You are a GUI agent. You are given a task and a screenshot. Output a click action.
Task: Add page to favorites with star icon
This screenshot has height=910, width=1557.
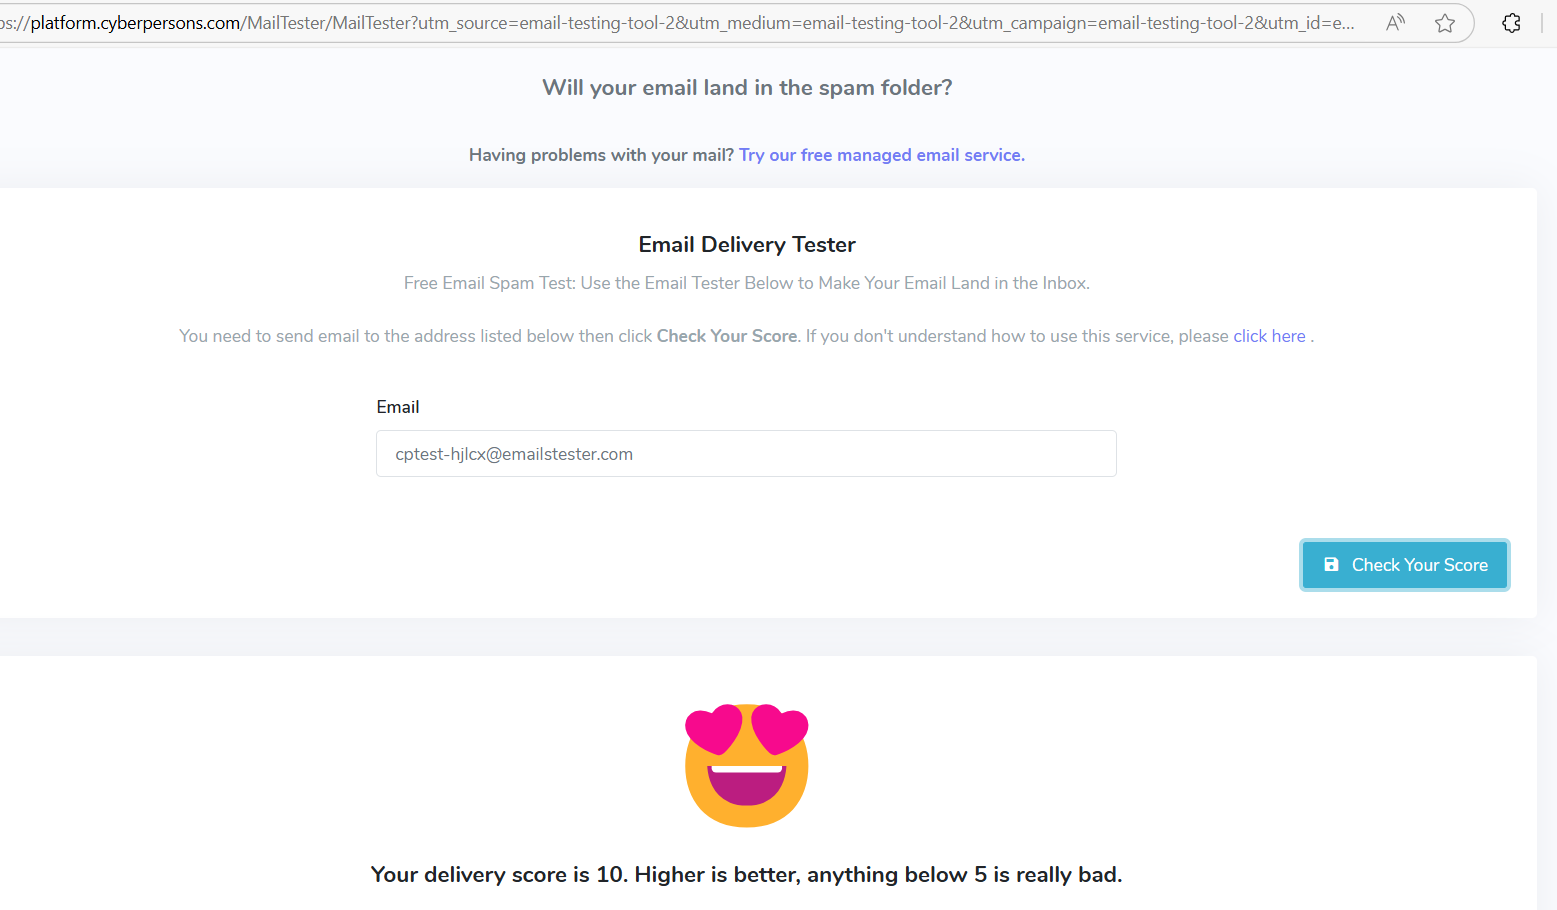click(x=1445, y=23)
